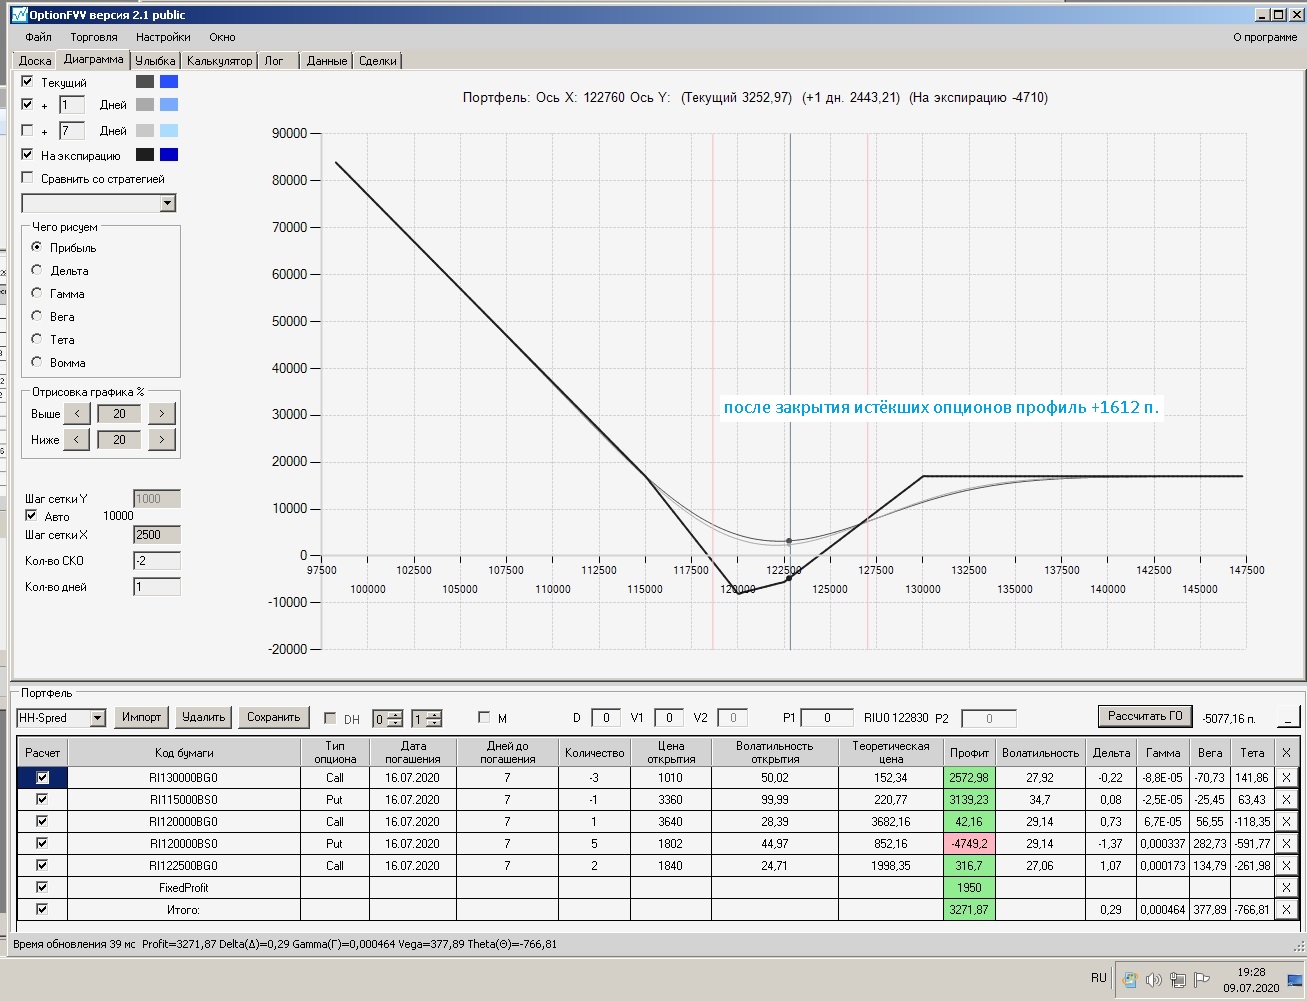1307x1001 pixels.
Task: Choose the Вега plot option
Action: click(37, 316)
